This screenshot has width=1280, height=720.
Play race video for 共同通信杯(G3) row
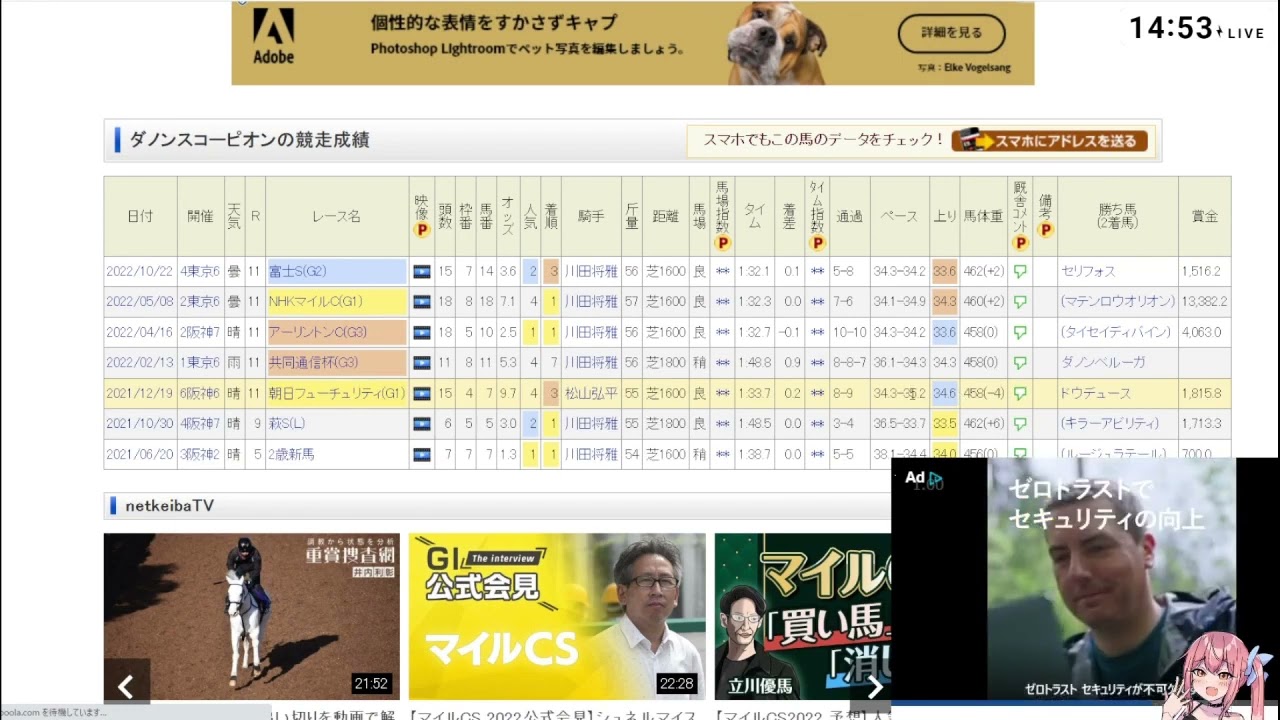point(421,362)
